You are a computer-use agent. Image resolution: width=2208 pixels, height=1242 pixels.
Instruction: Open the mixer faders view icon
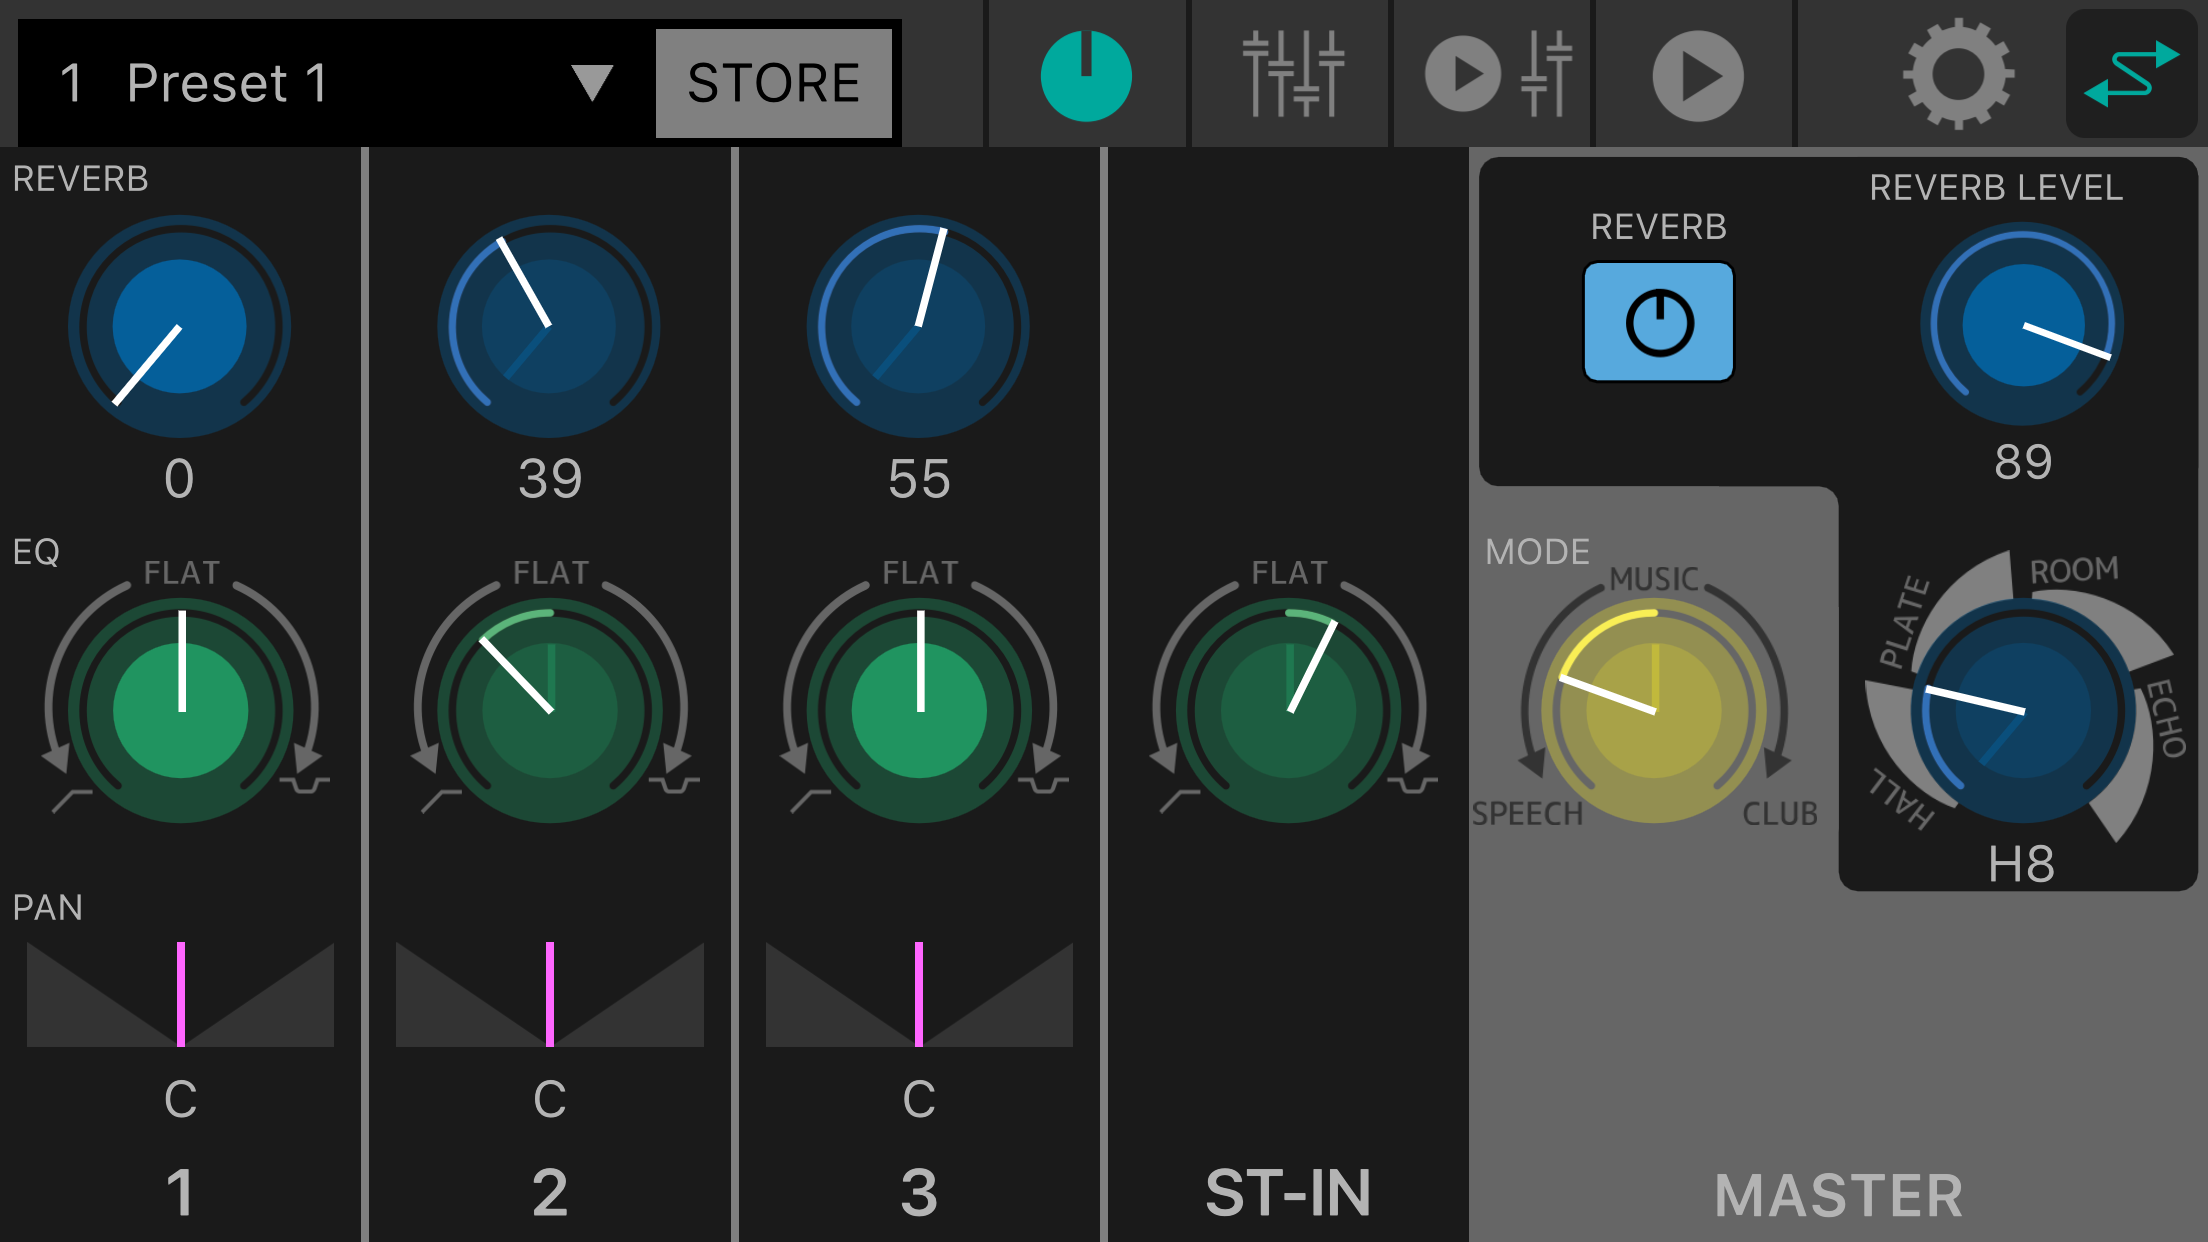[1292, 76]
